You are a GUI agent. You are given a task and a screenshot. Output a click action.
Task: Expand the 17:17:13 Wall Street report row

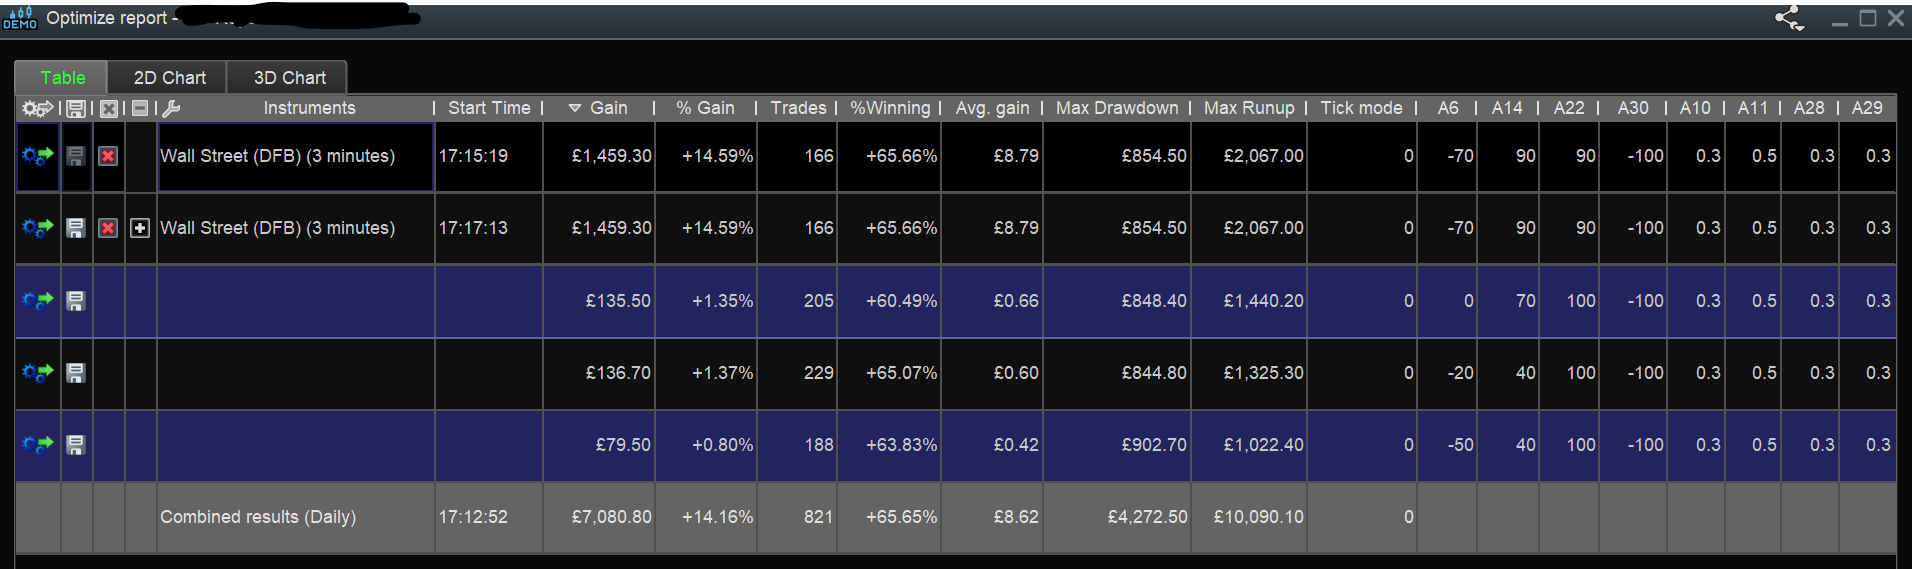tap(140, 228)
